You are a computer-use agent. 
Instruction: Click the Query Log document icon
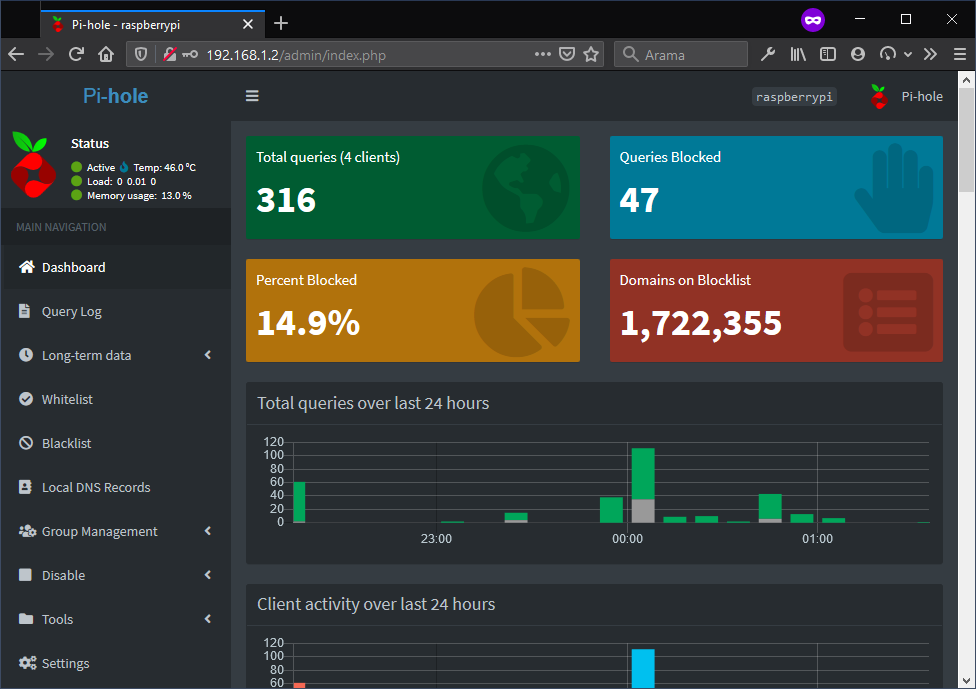[24, 311]
